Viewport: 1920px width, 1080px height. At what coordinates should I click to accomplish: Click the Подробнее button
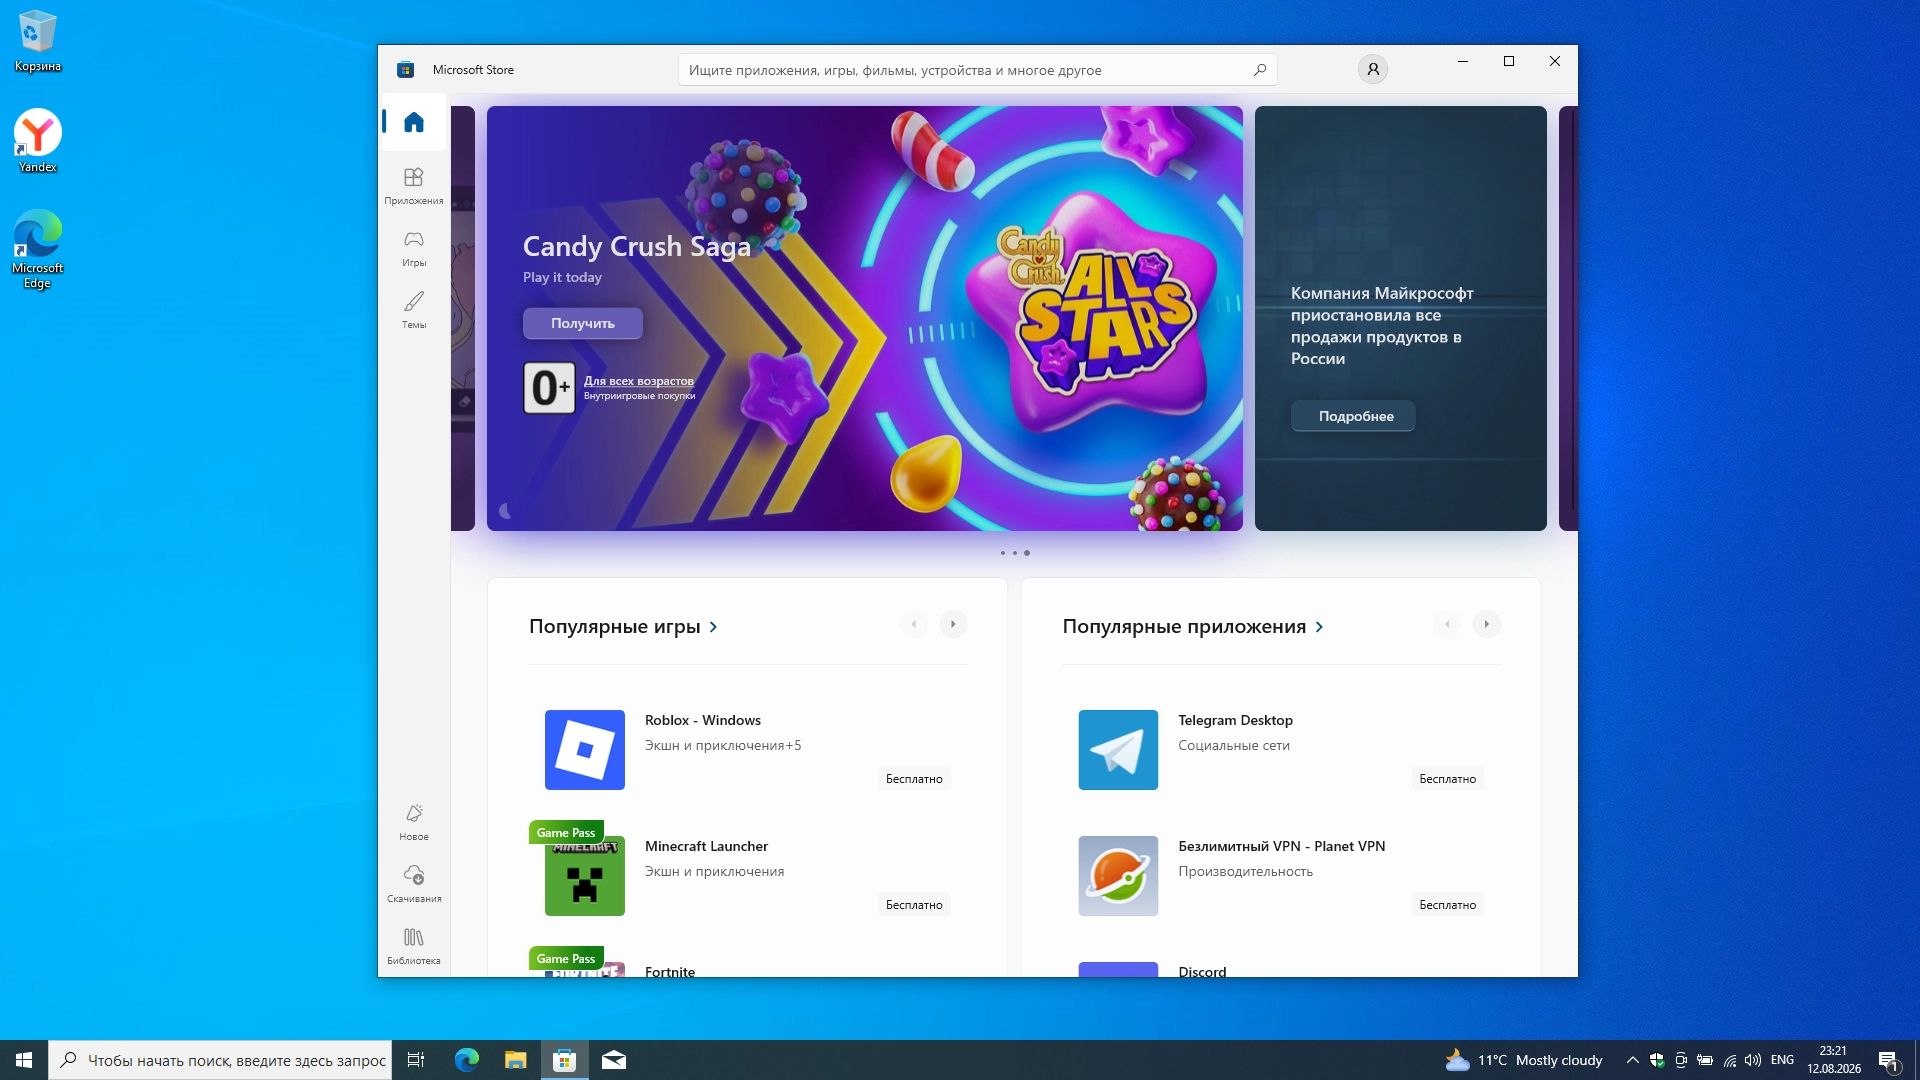(x=1353, y=416)
